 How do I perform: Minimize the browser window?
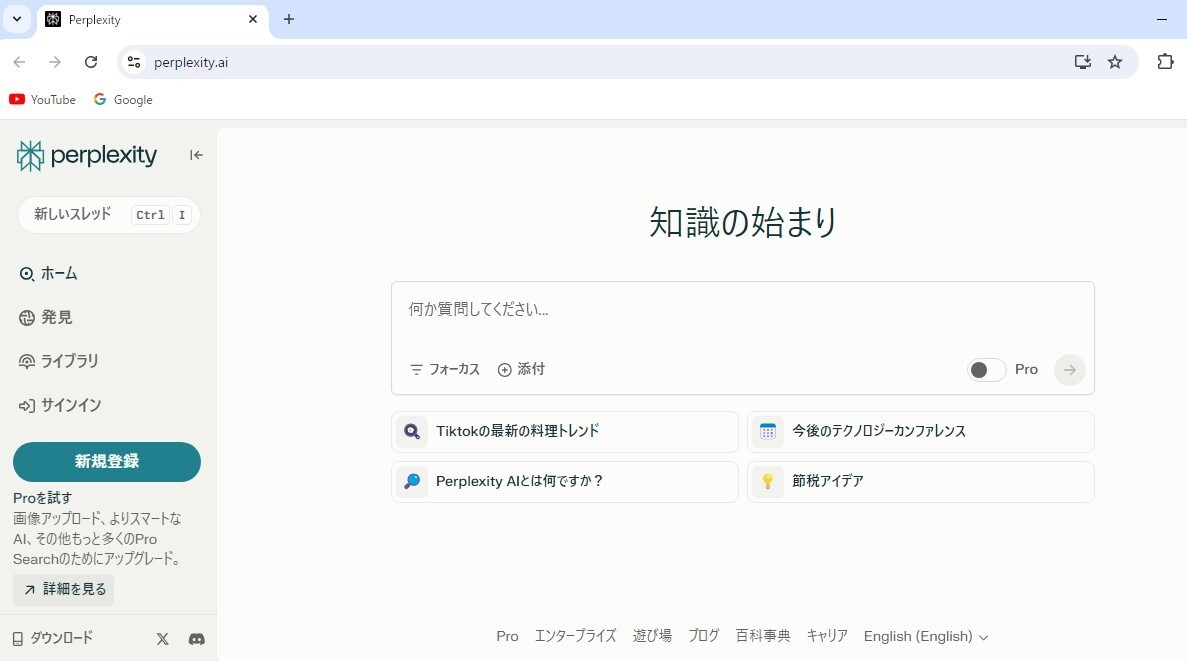click(x=1162, y=20)
